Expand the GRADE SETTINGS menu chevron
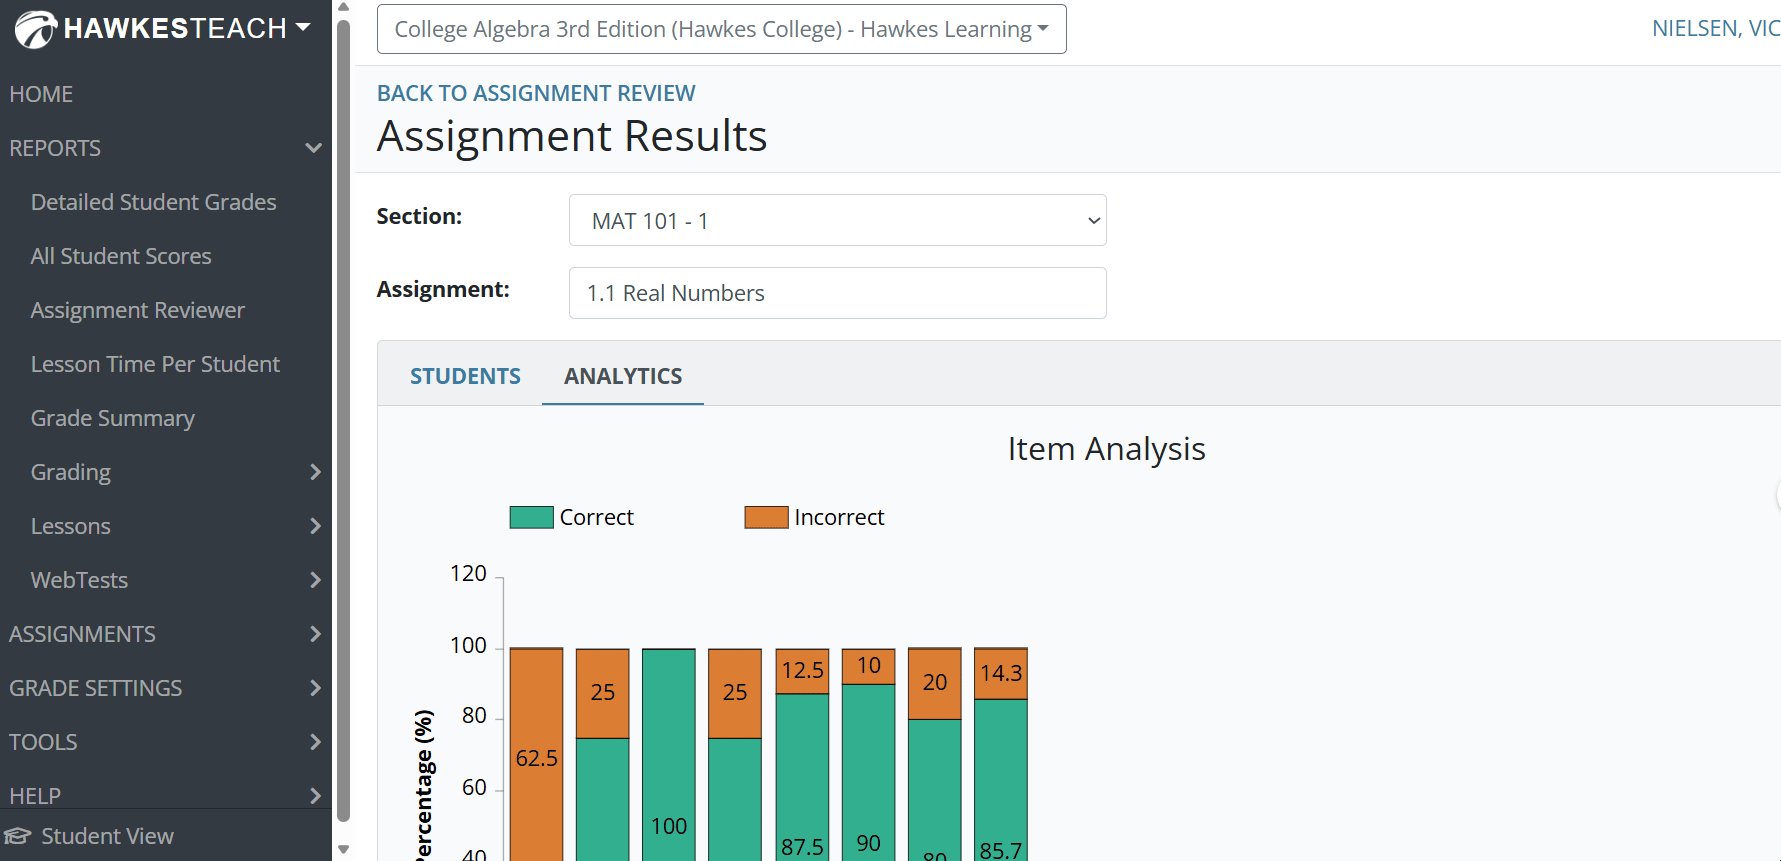Screen dimensions: 1781x861 [x=315, y=688]
